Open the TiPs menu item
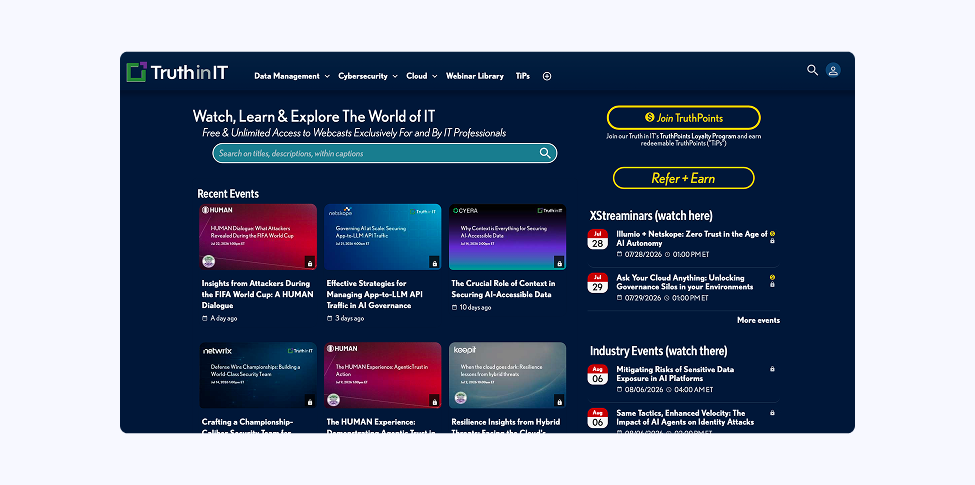The height and width of the screenshot is (485, 975). (x=522, y=76)
